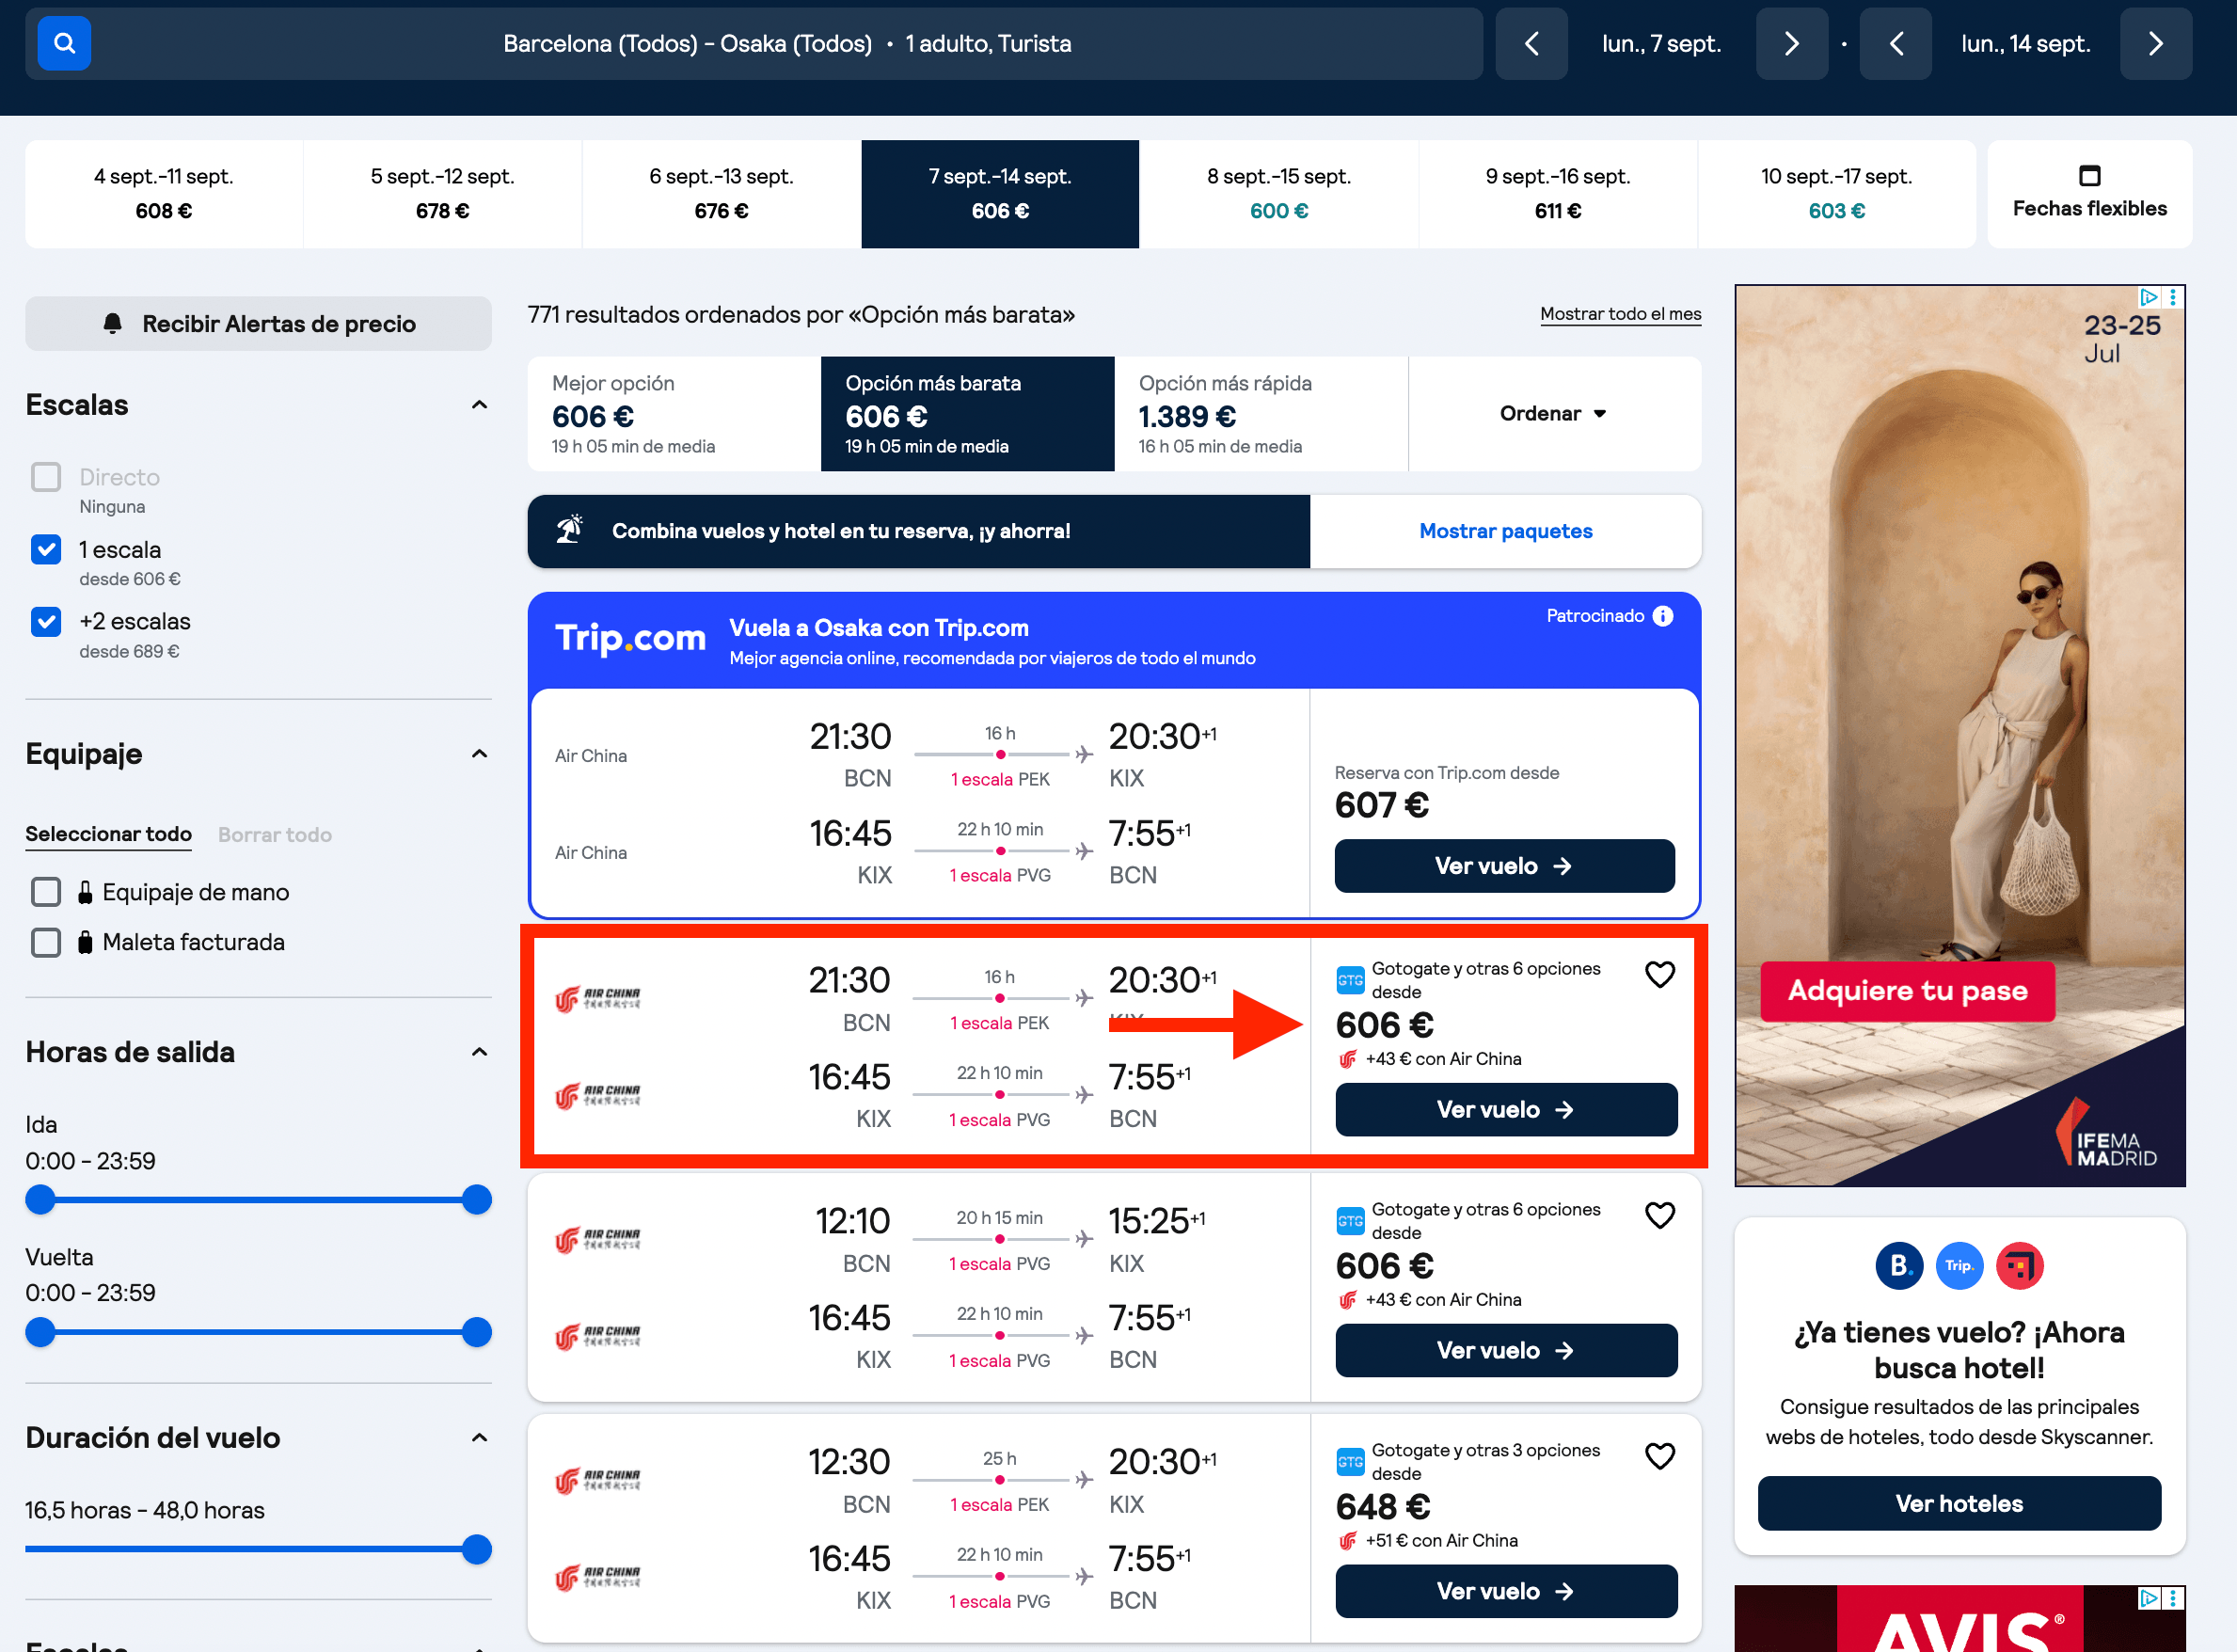Click Vuelta slider right handle
The width and height of the screenshot is (2237, 1652).
477,1332
